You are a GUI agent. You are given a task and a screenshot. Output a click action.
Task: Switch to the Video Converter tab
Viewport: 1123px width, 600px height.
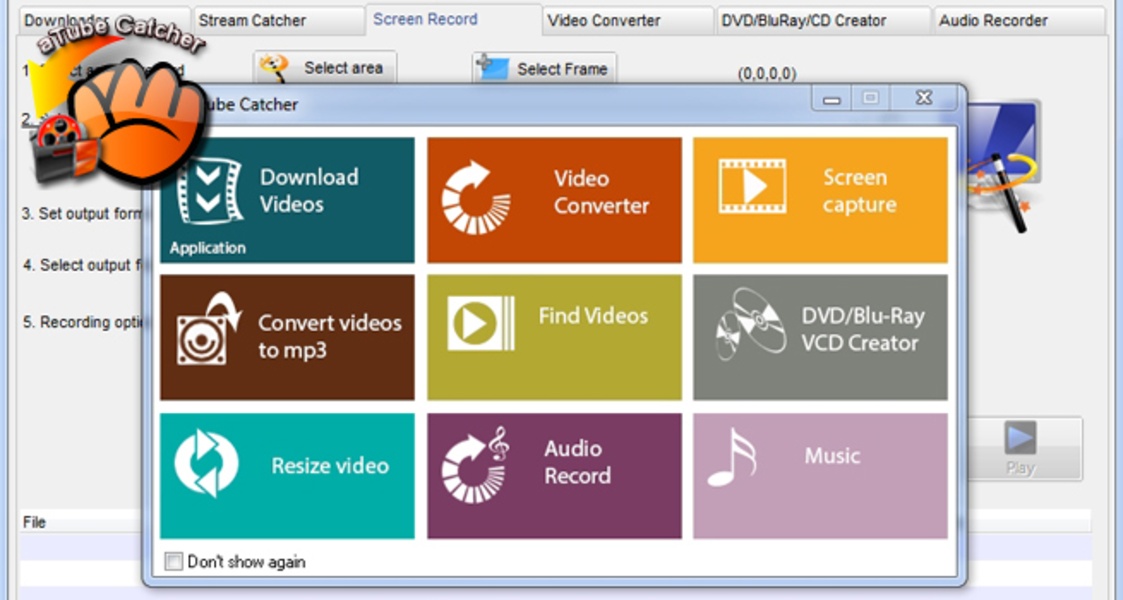click(604, 20)
